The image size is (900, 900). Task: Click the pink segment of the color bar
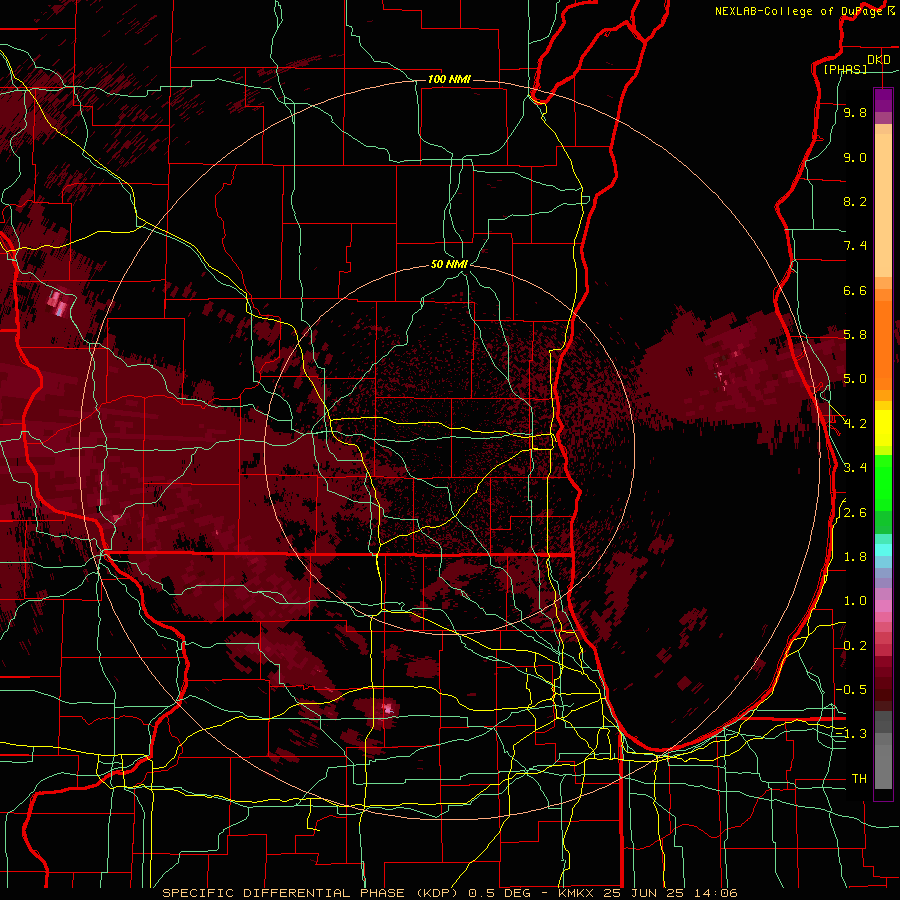pos(883,606)
